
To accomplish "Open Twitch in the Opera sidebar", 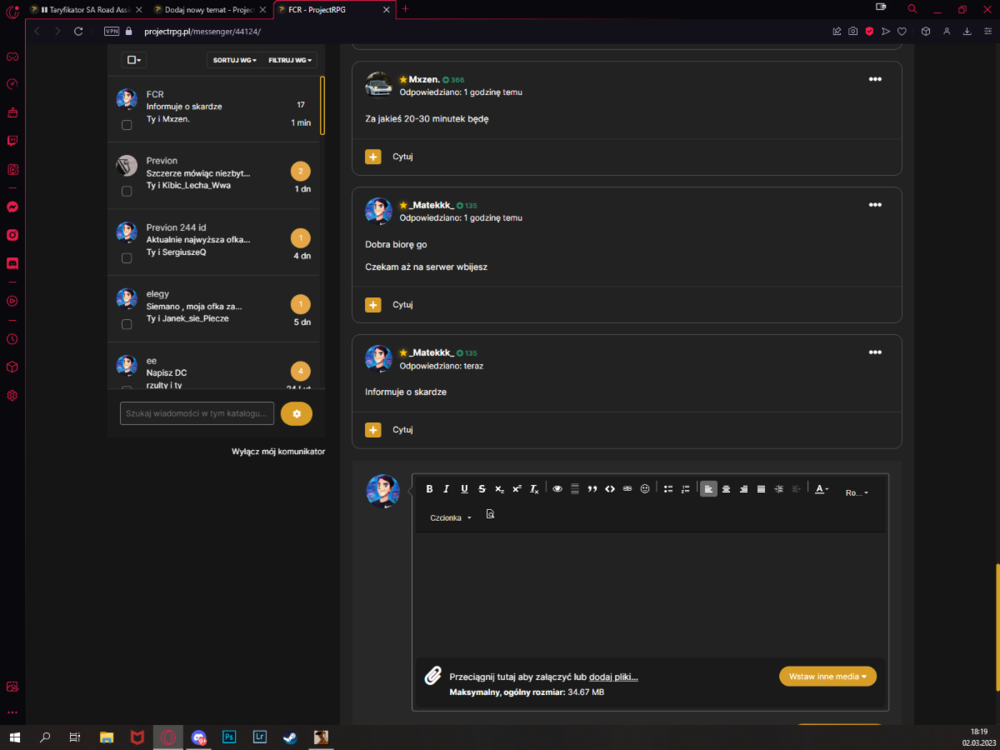I will pos(12,141).
